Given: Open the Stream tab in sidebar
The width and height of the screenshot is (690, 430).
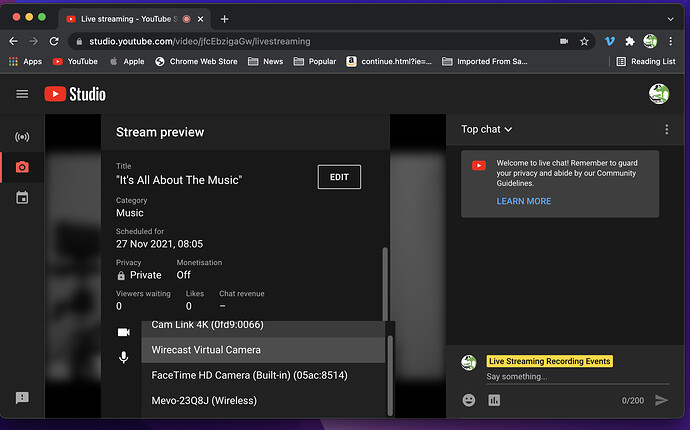Looking at the screenshot, I should point(22,137).
